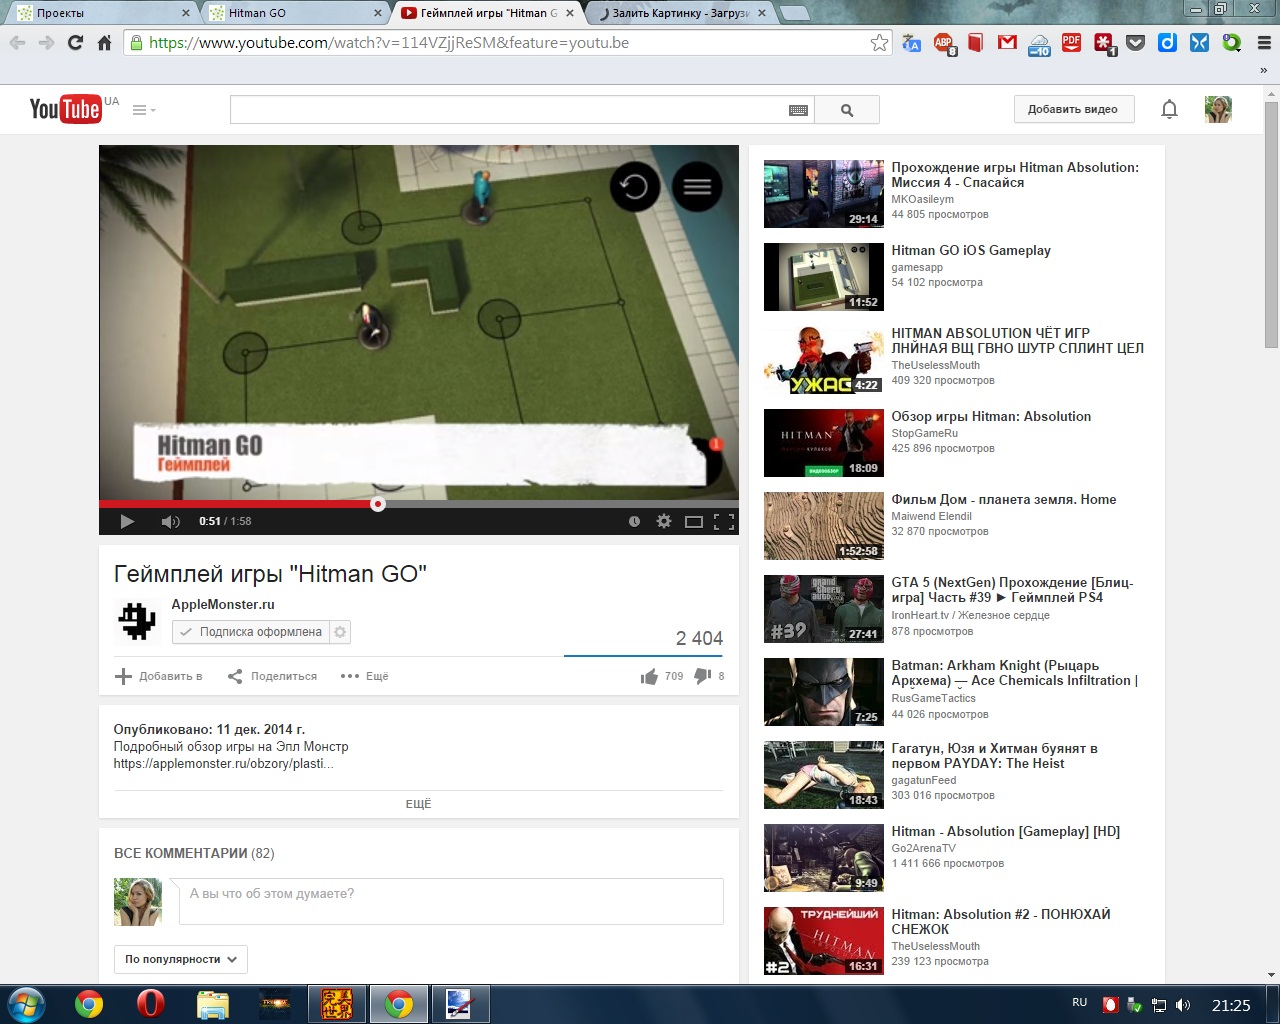Open 'Обзор игры Hitman: Absolution' video

[991, 417]
